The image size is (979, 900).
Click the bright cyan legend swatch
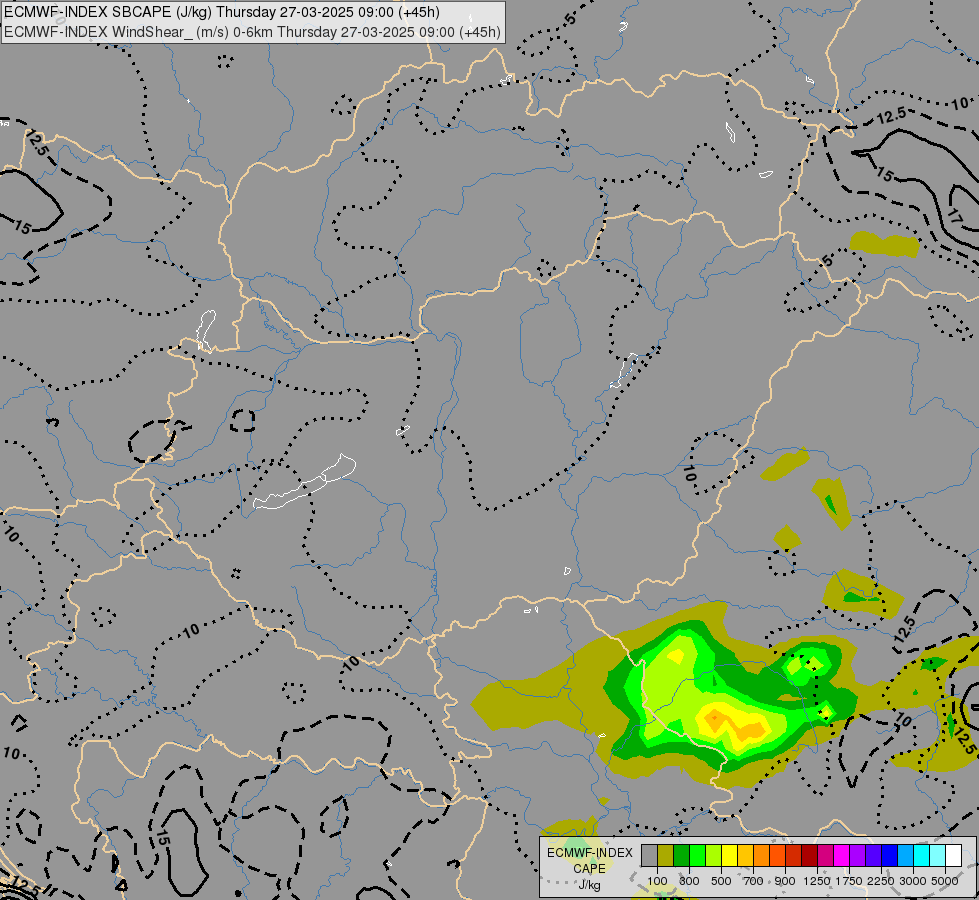point(921,856)
